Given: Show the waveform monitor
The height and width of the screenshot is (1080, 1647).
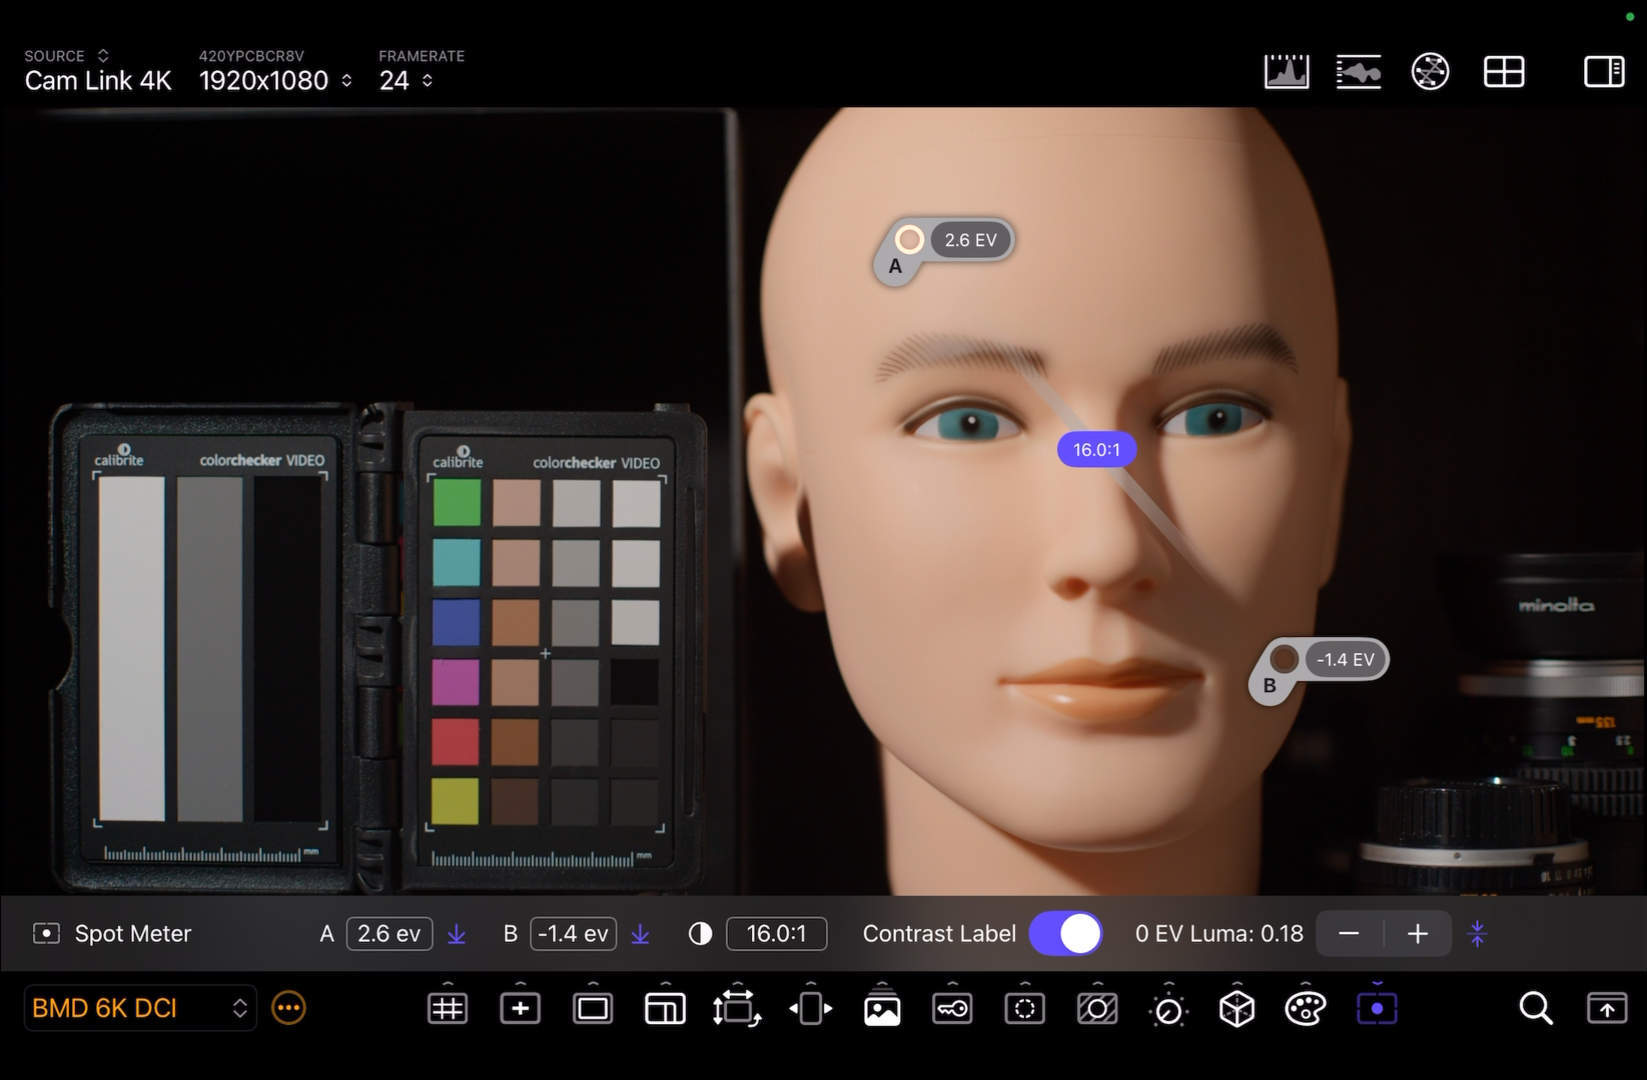Looking at the screenshot, I should pyautogui.click(x=1358, y=72).
